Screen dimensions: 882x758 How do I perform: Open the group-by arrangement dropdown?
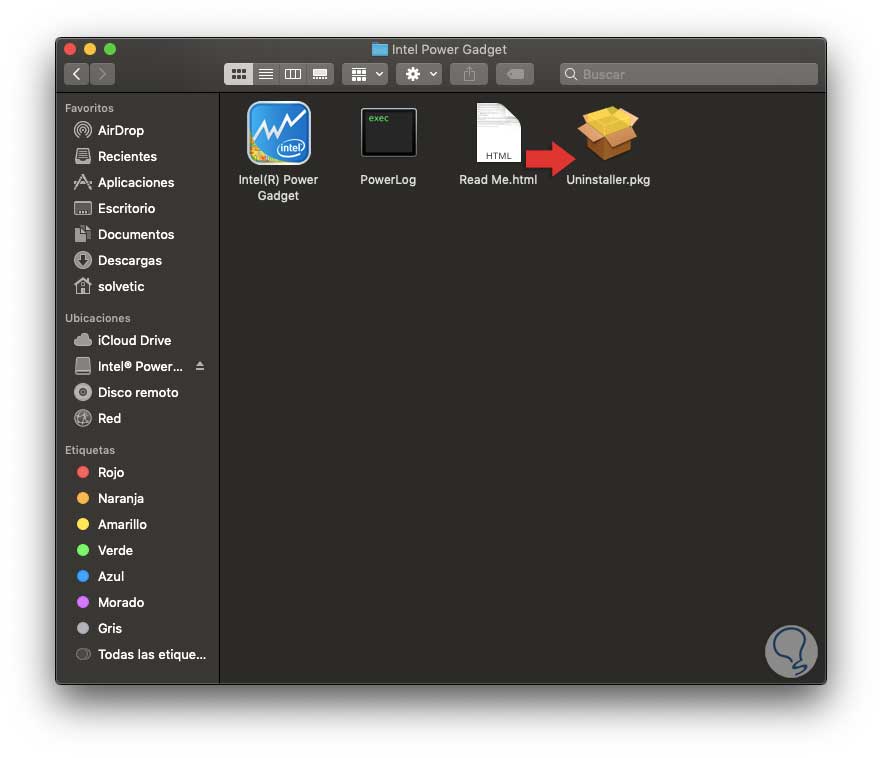click(366, 74)
